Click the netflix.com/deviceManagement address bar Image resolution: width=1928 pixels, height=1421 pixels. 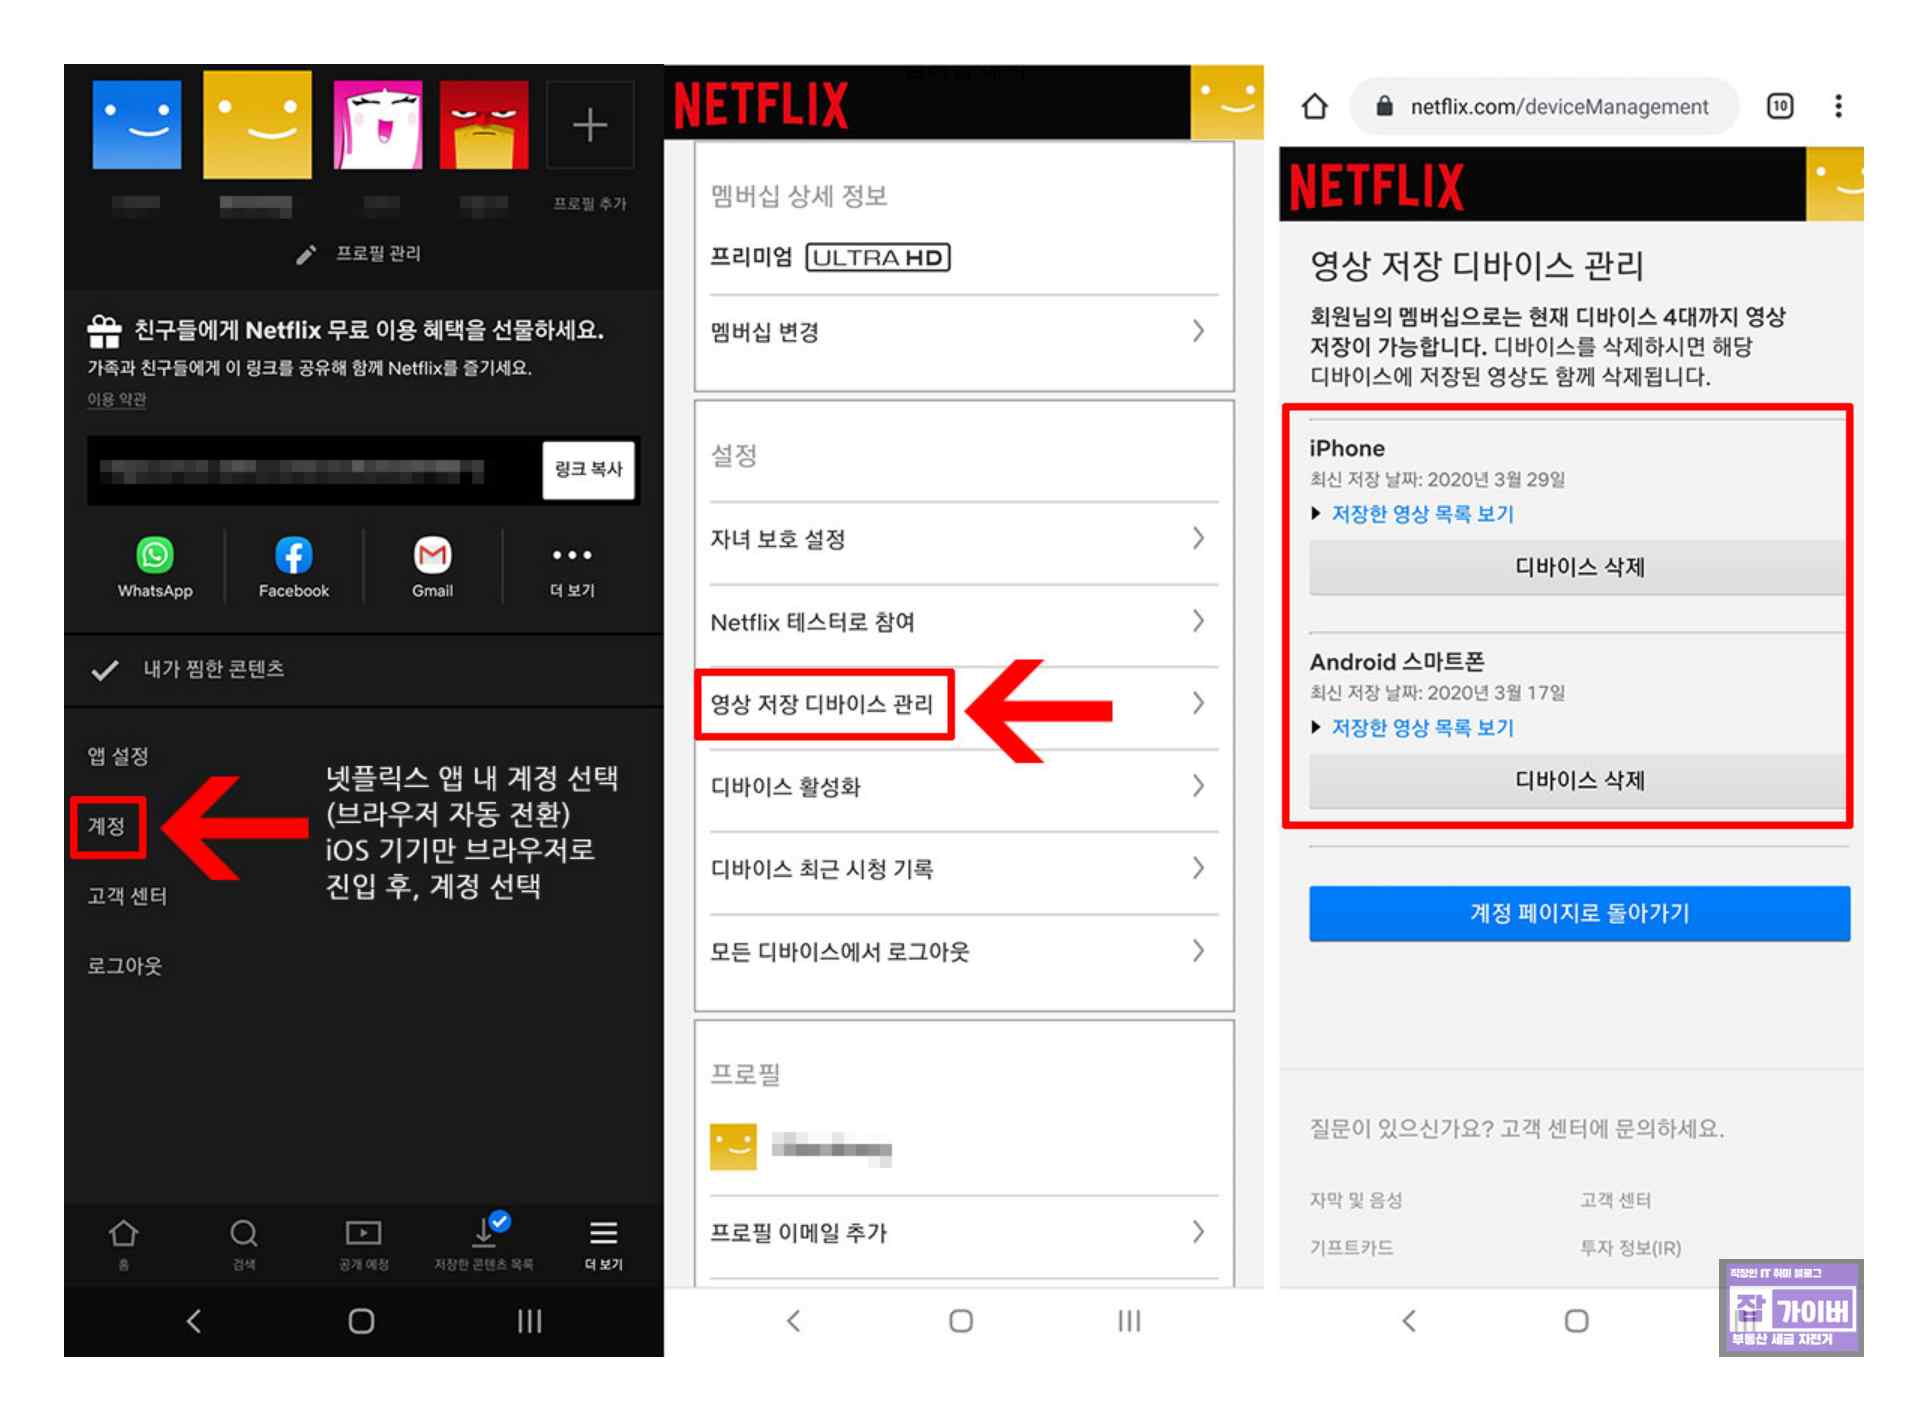[1558, 107]
